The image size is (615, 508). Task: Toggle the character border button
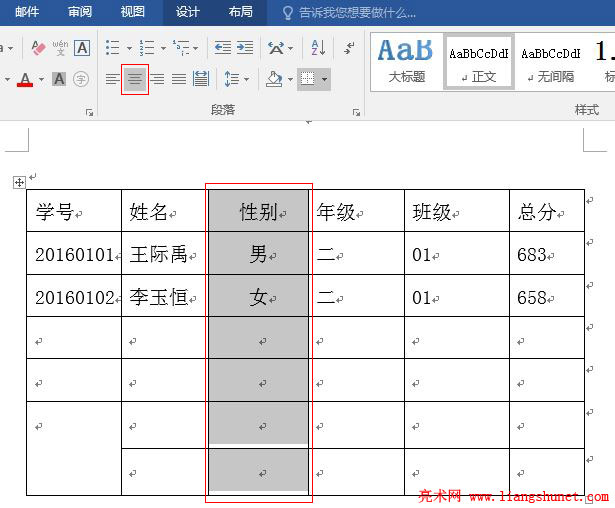82,48
